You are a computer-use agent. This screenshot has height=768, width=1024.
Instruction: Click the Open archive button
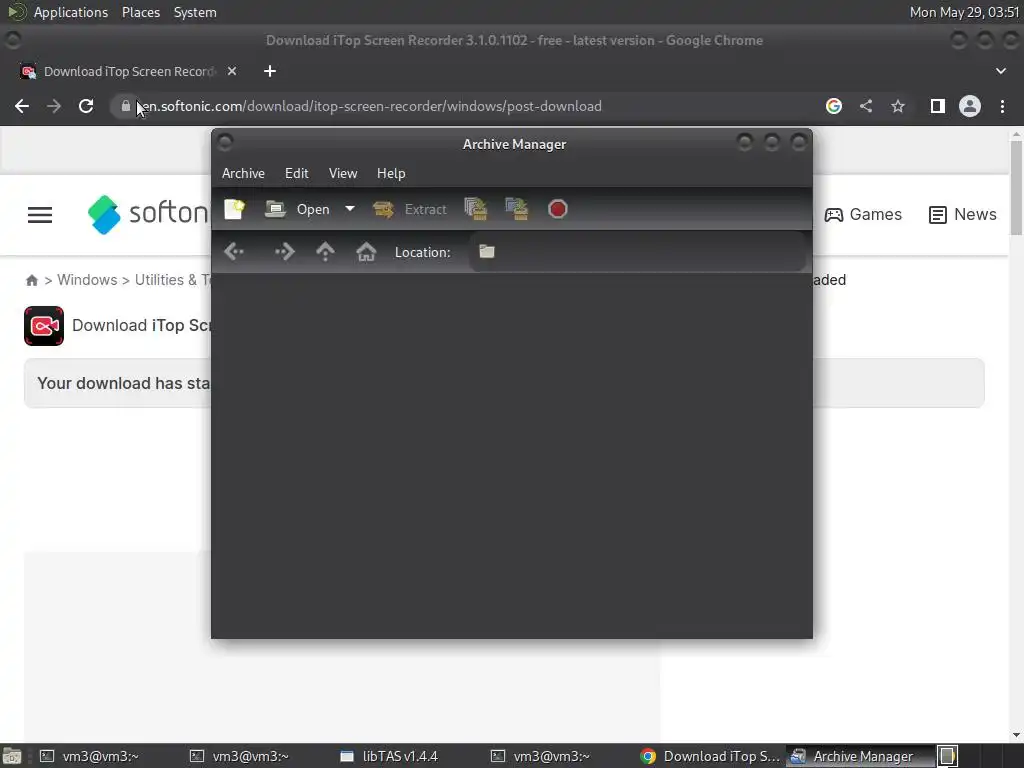coord(298,210)
